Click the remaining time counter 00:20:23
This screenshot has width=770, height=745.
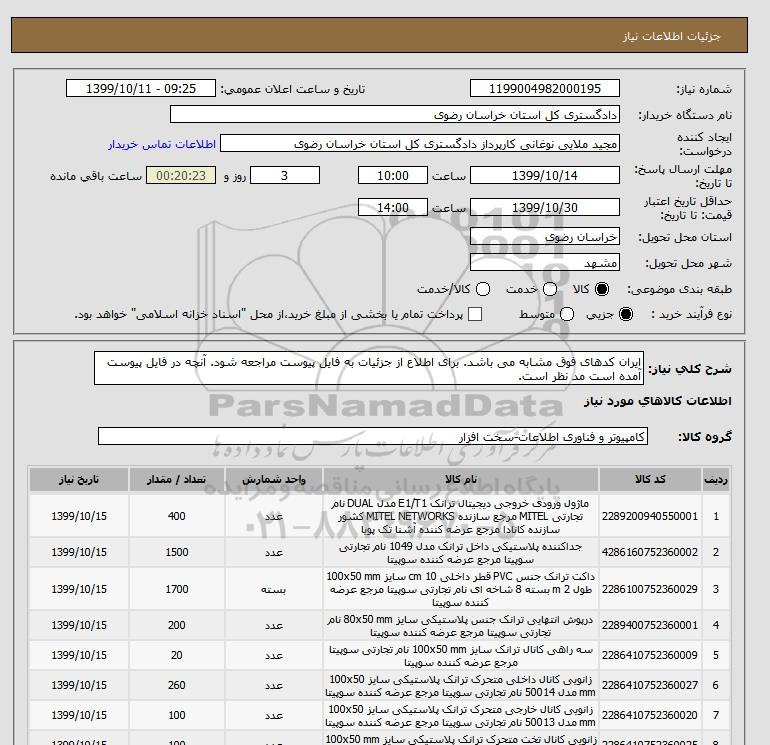coord(181,175)
